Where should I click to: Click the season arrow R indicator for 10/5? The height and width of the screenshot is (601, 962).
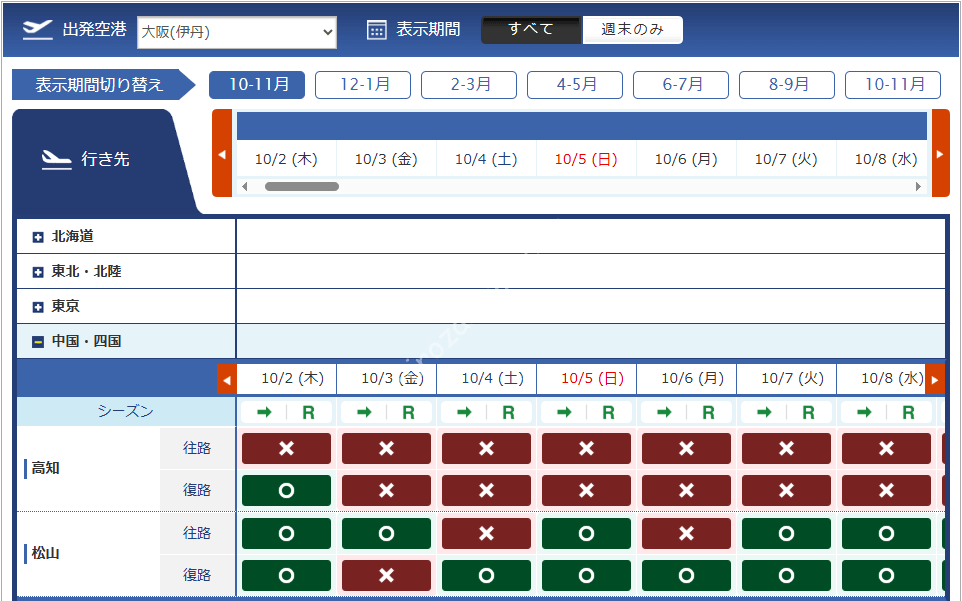coord(587,412)
